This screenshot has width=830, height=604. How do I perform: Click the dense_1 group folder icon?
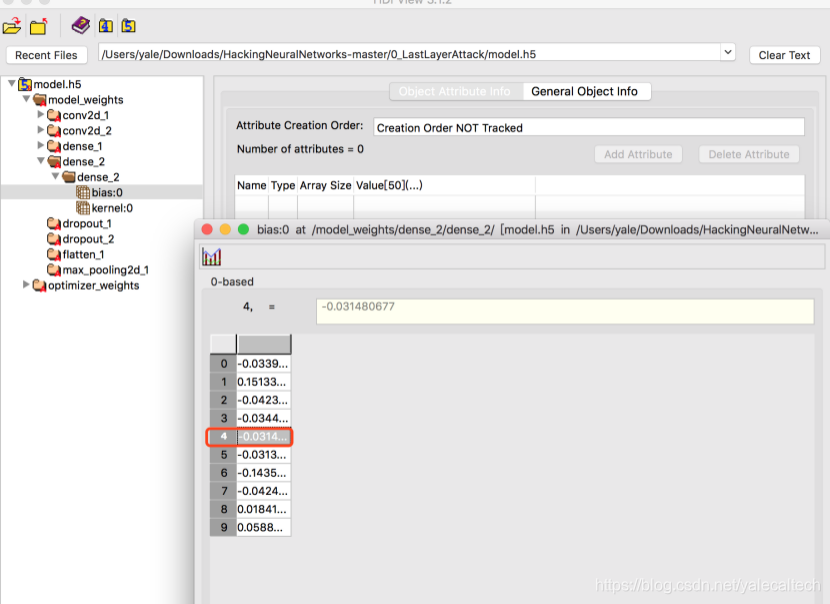pyautogui.click(x=54, y=146)
